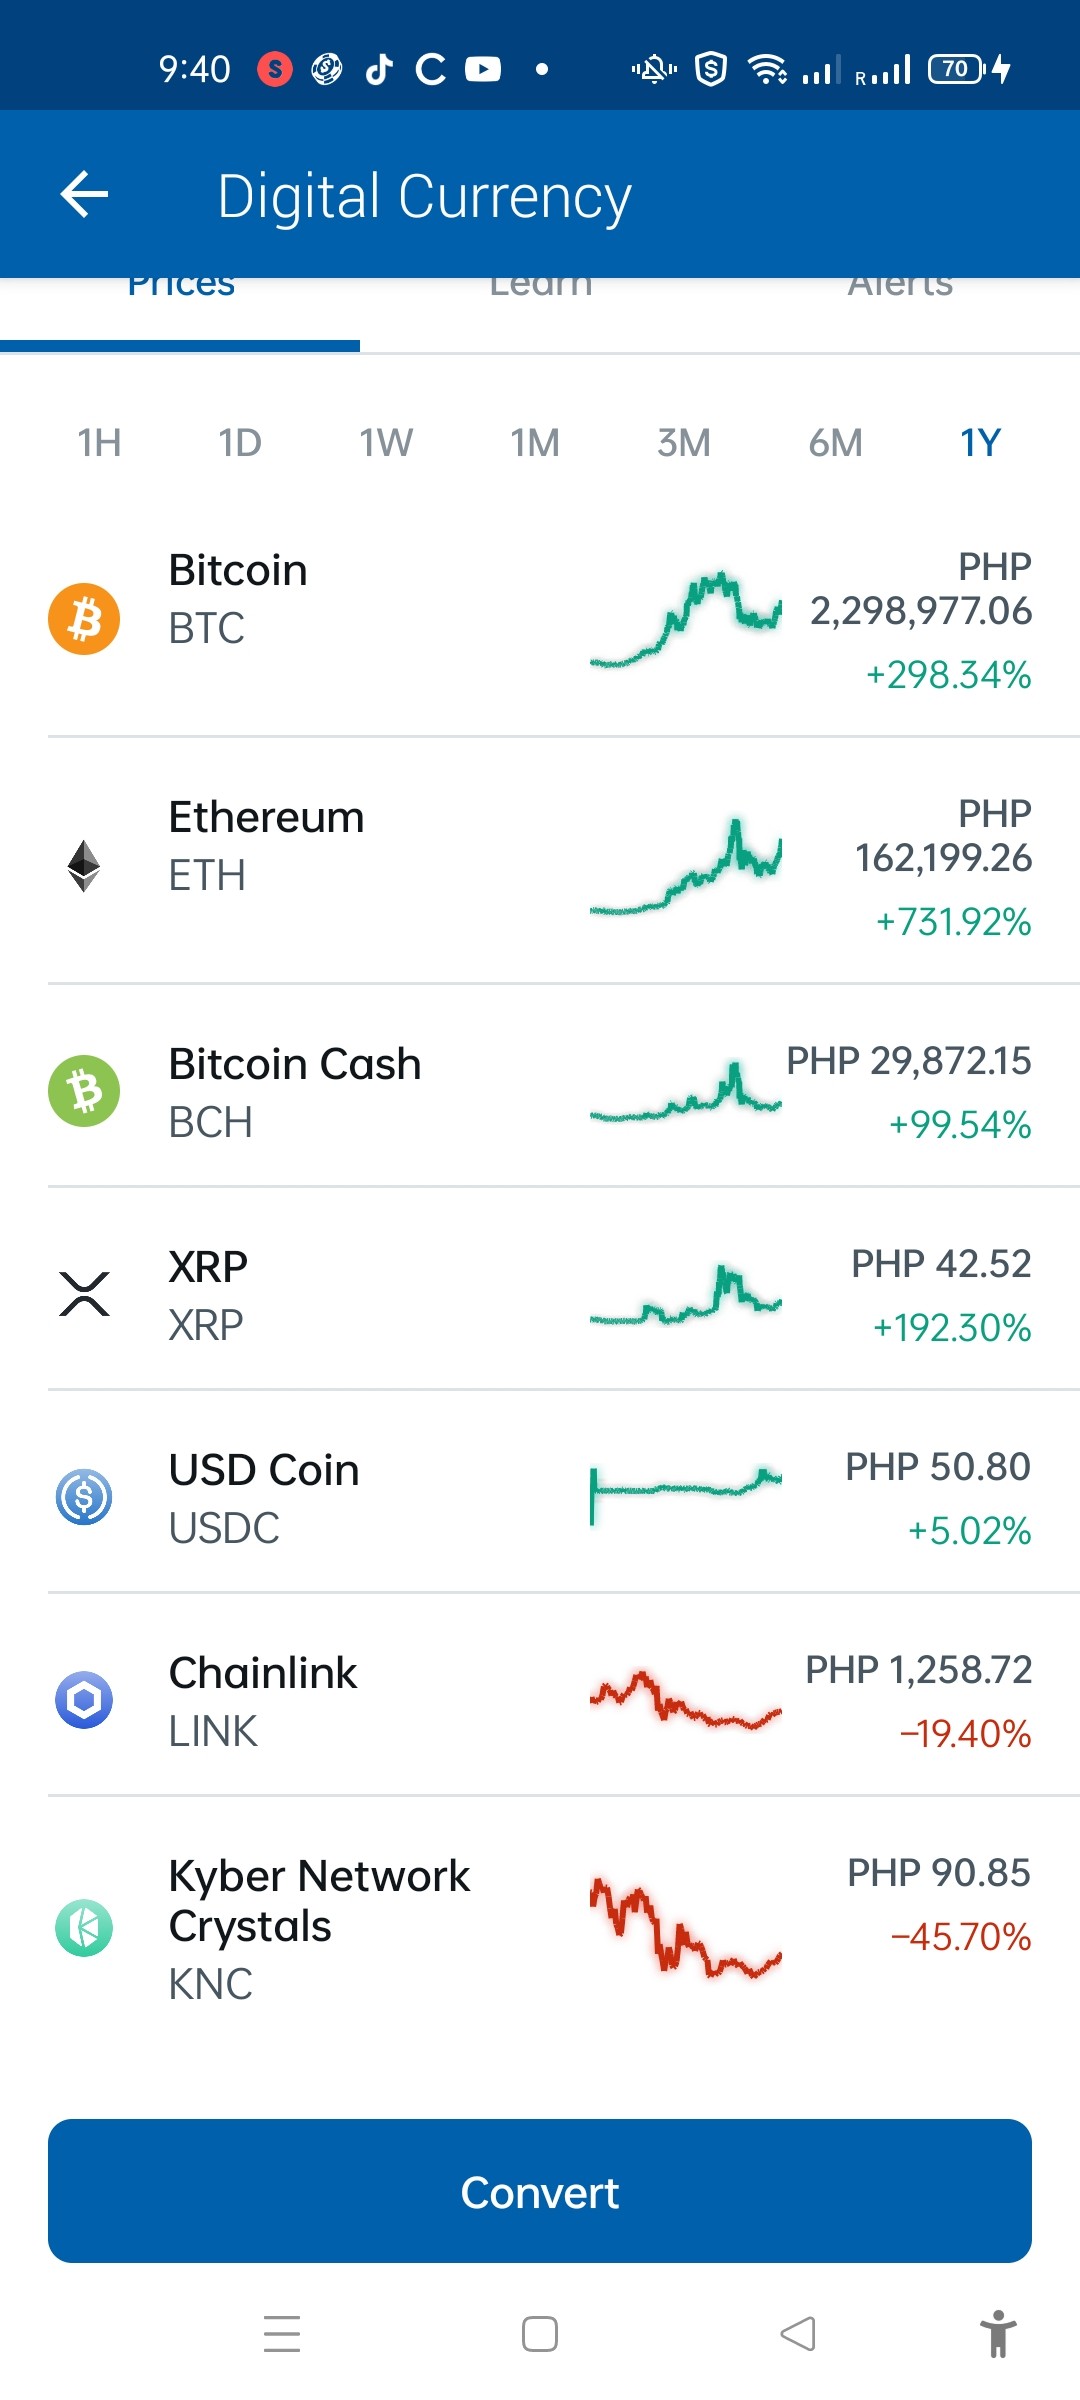The image size is (1080, 2400).
Task: Open the Bitcoin price sparkline chart
Action: point(686,619)
